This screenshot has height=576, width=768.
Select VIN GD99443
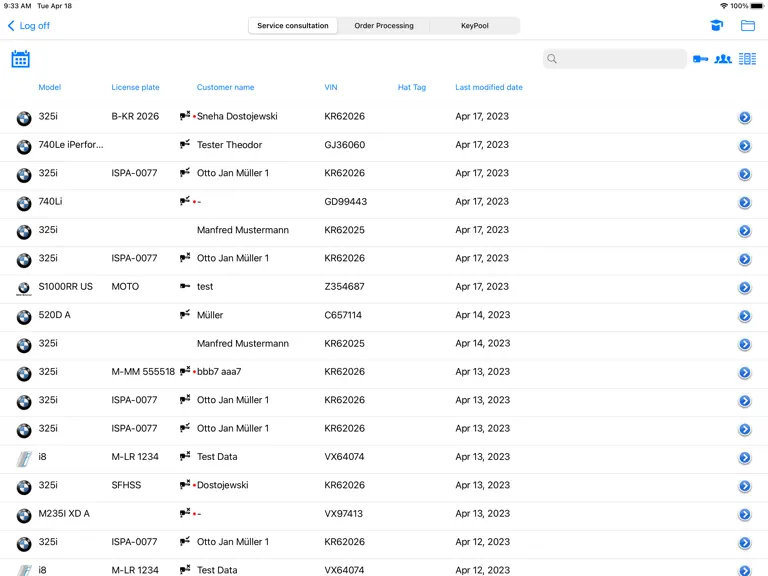(x=346, y=201)
